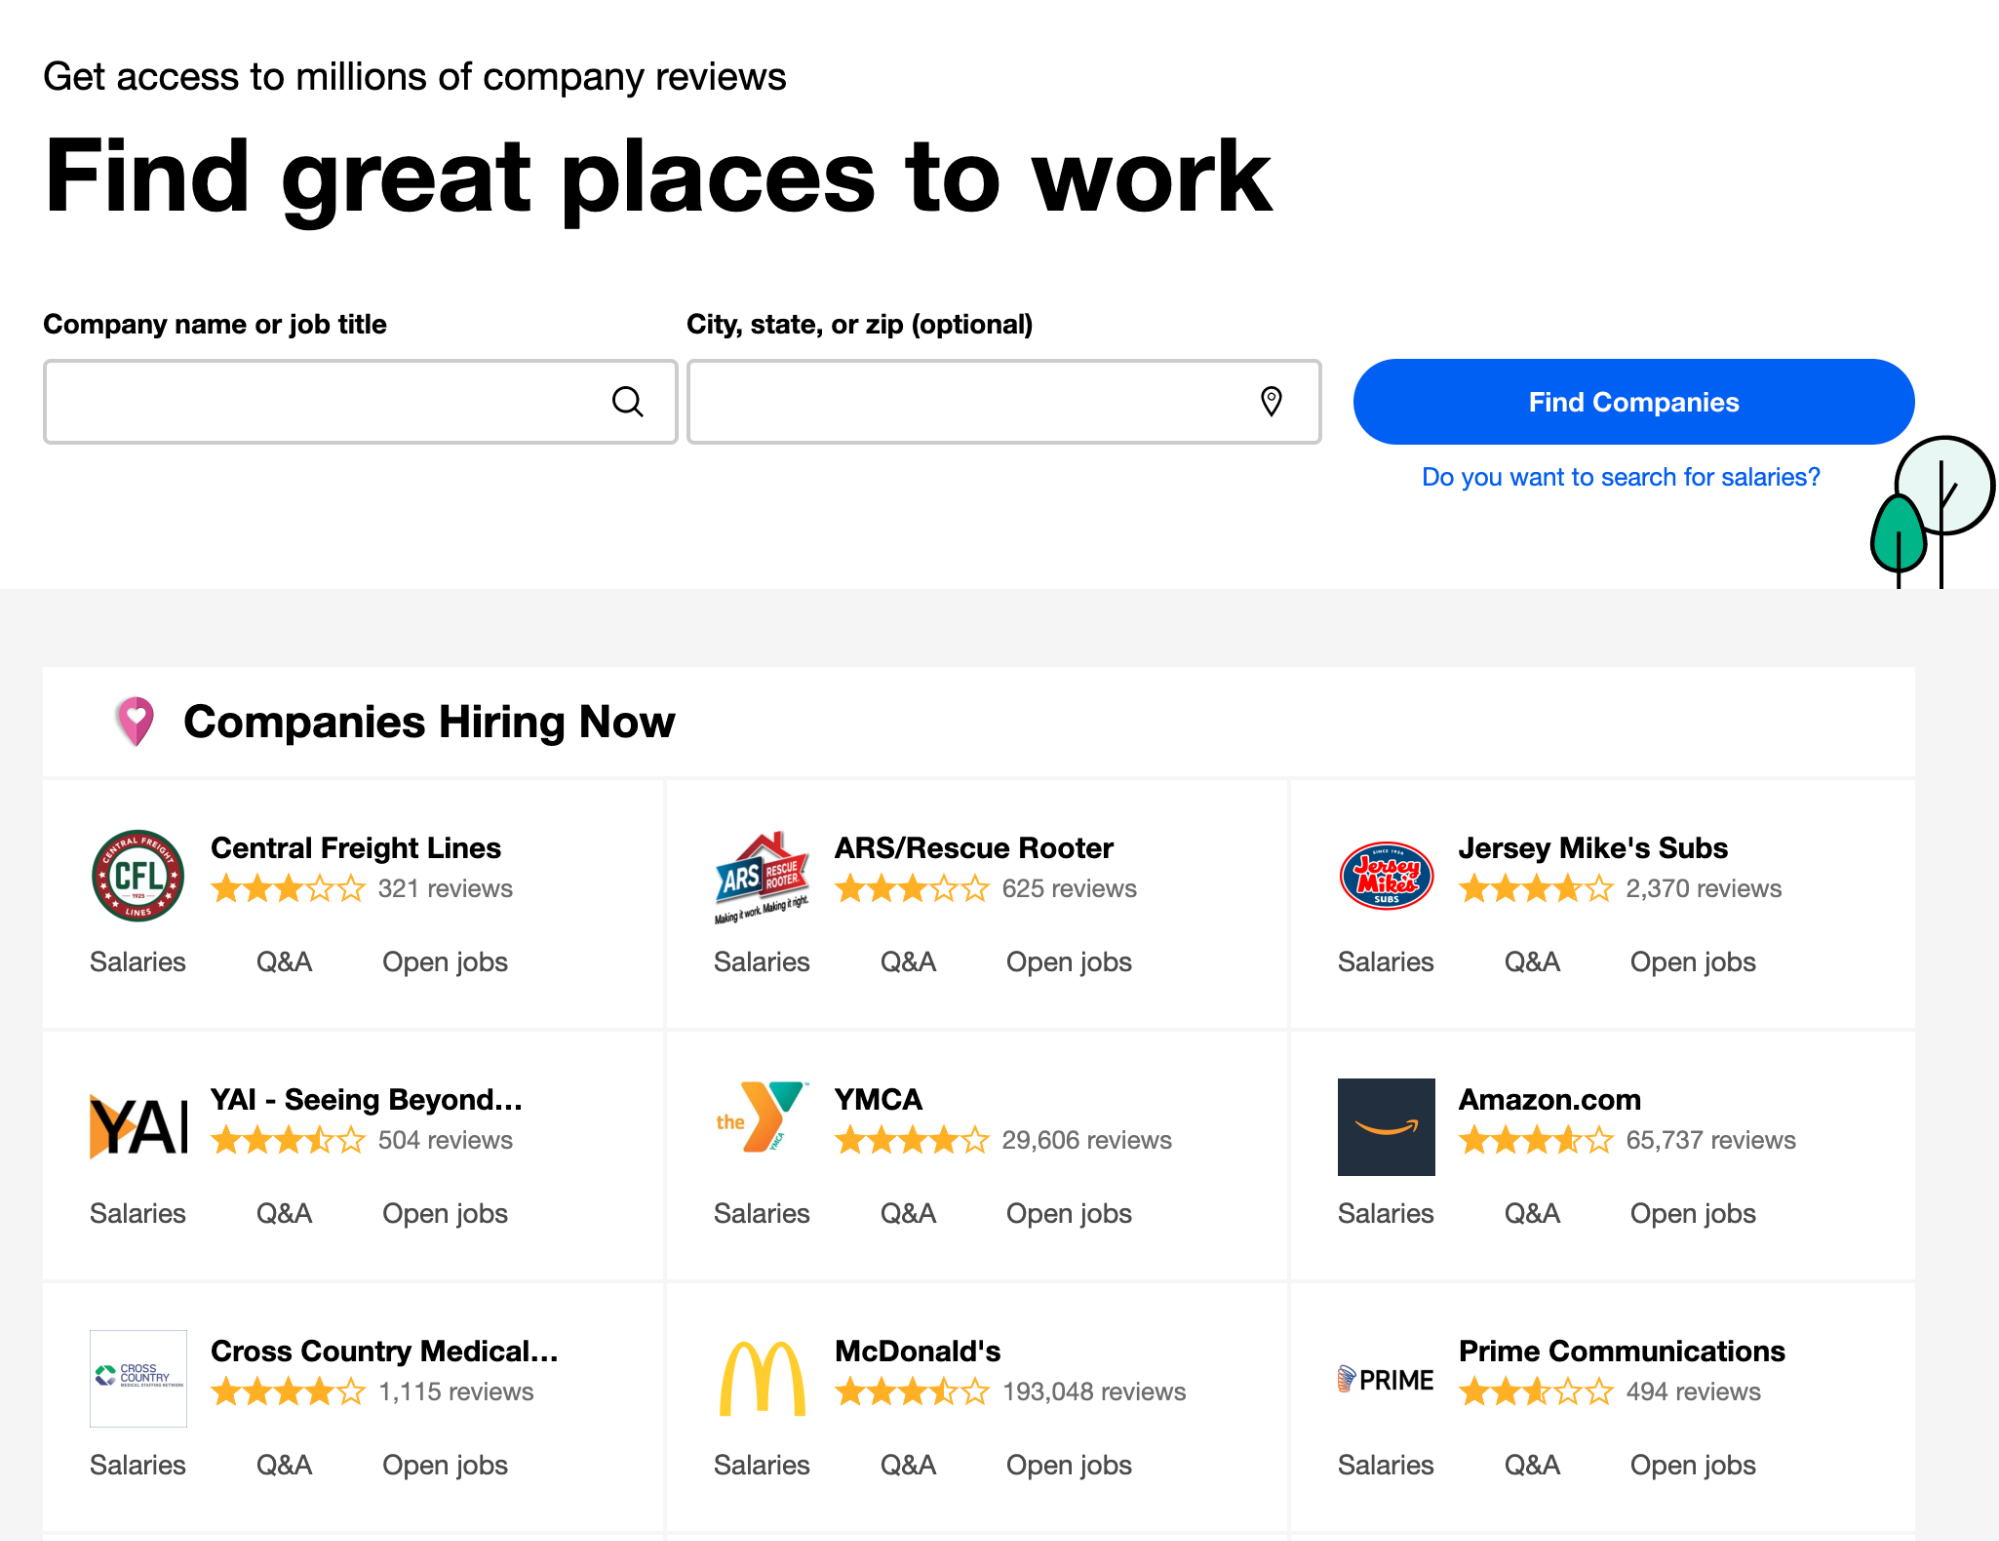Open Jersey Mike's Subs company name link

tap(1592, 848)
